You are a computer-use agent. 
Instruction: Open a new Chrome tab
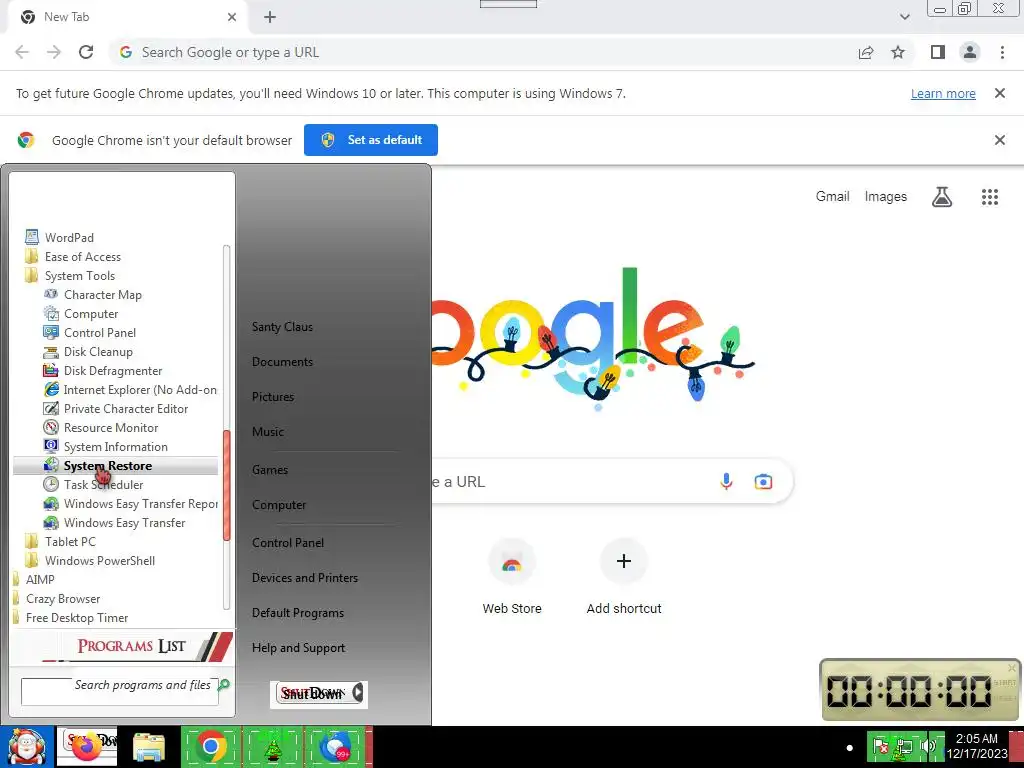[x=270, y=17]
